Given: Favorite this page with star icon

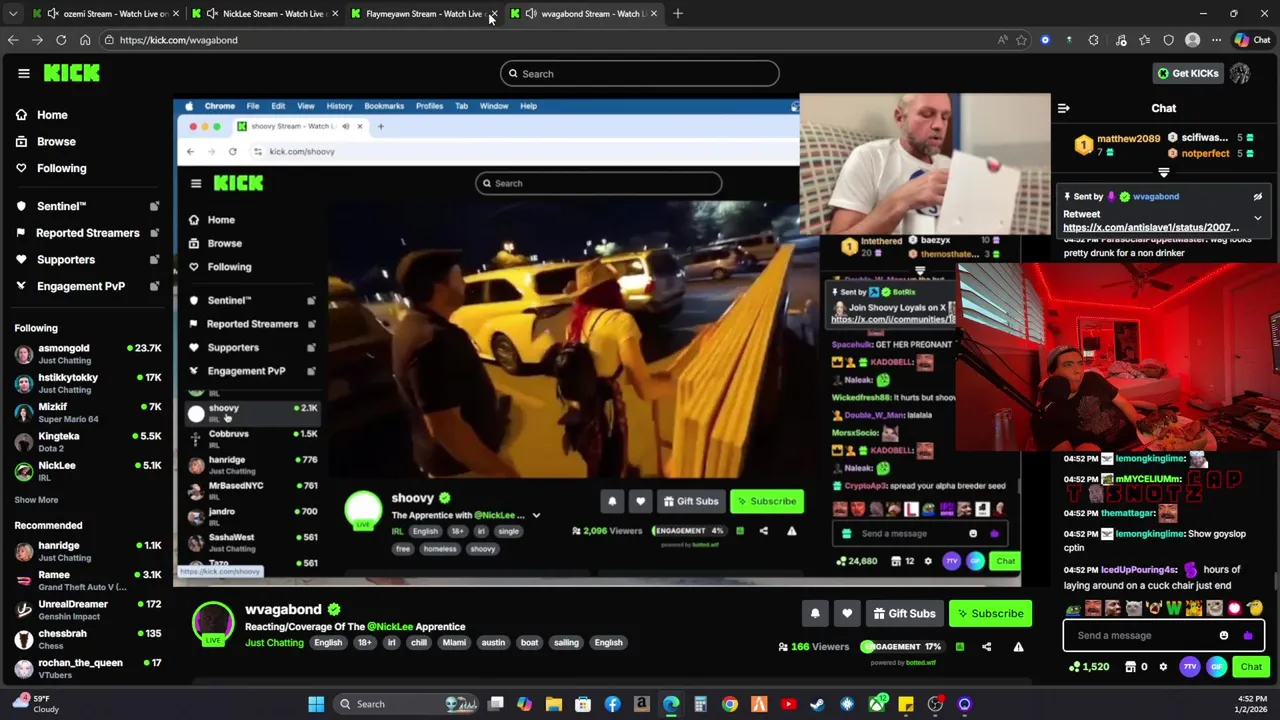Looking at the screenshot, I should coord(1021,40).
